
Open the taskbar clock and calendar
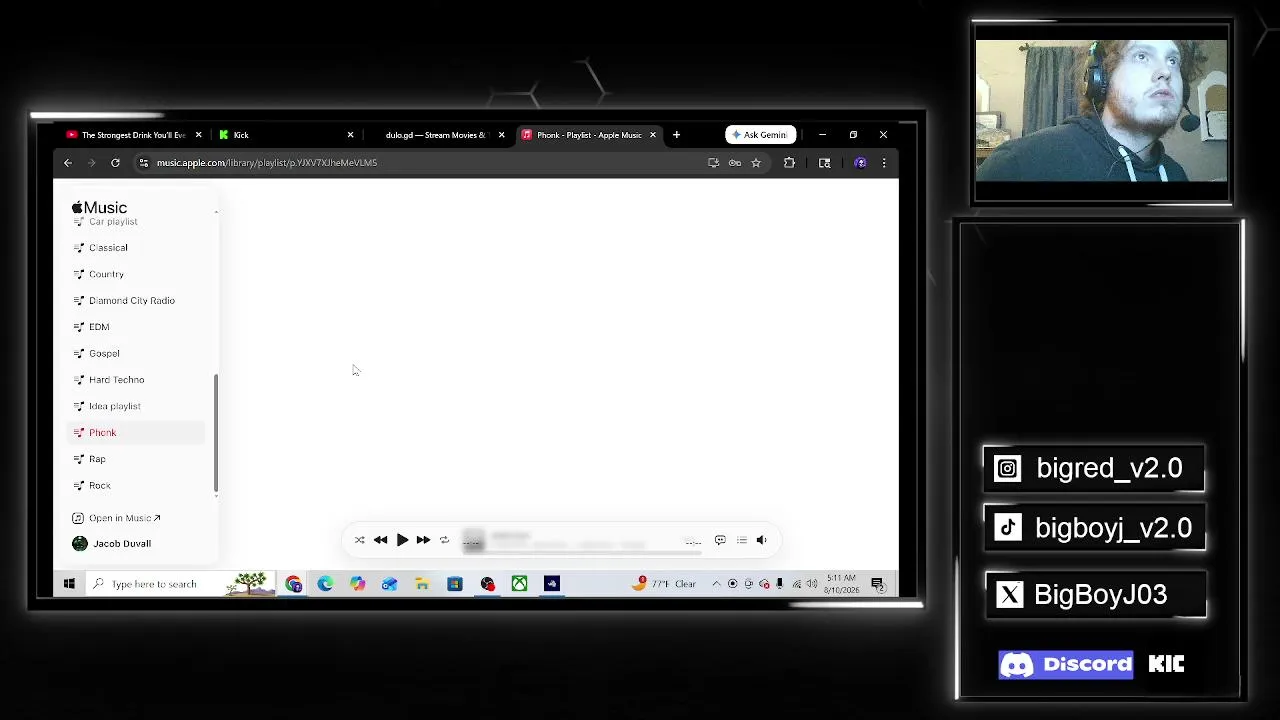tap(842, 584)
